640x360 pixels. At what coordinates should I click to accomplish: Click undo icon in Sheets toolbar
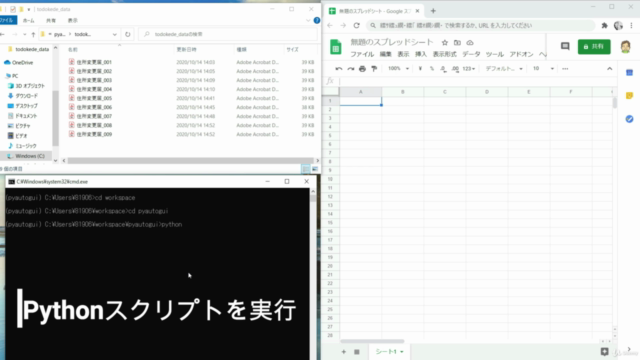339,69
